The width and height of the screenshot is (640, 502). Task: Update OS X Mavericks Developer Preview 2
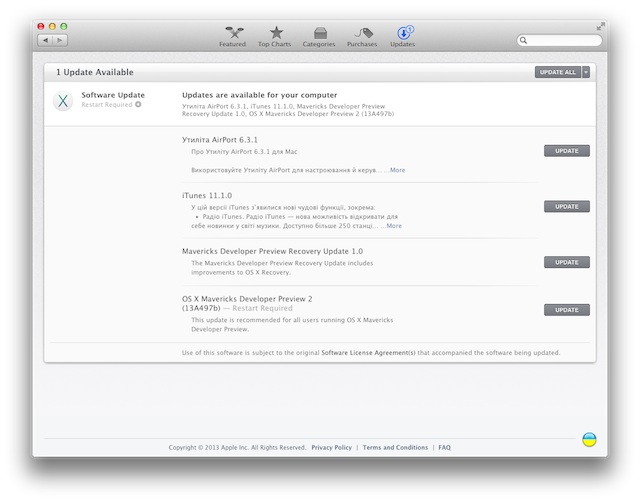point(567,310)
